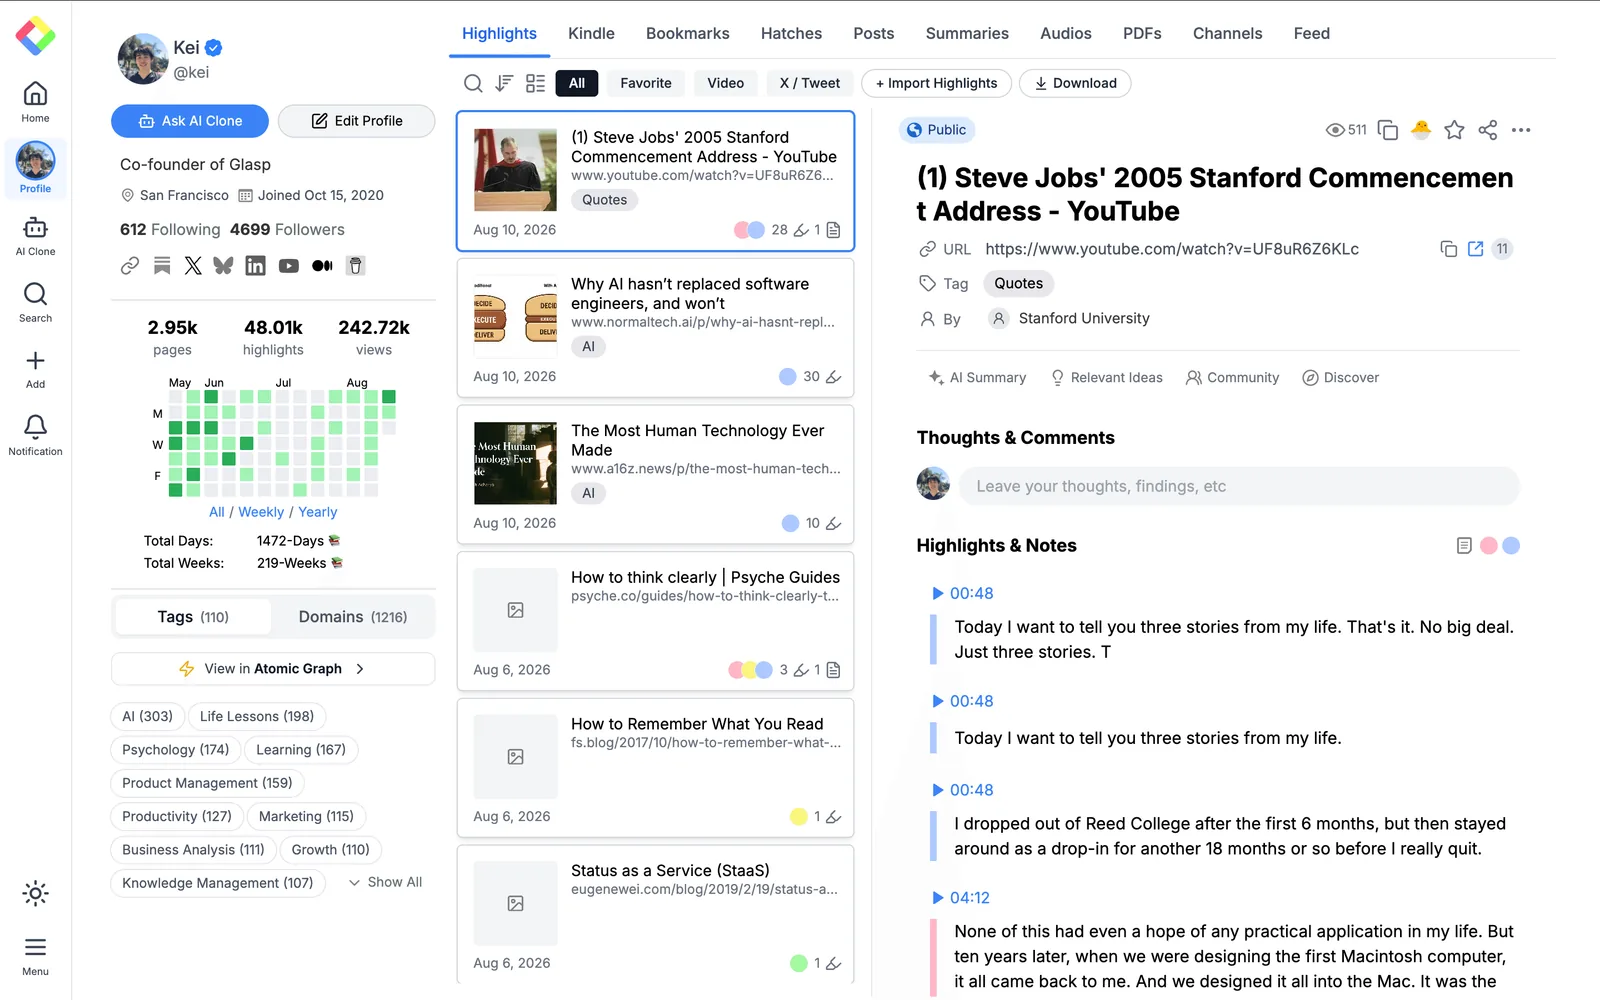Expand the Relevant Ideas section

tap(1106, 378)
